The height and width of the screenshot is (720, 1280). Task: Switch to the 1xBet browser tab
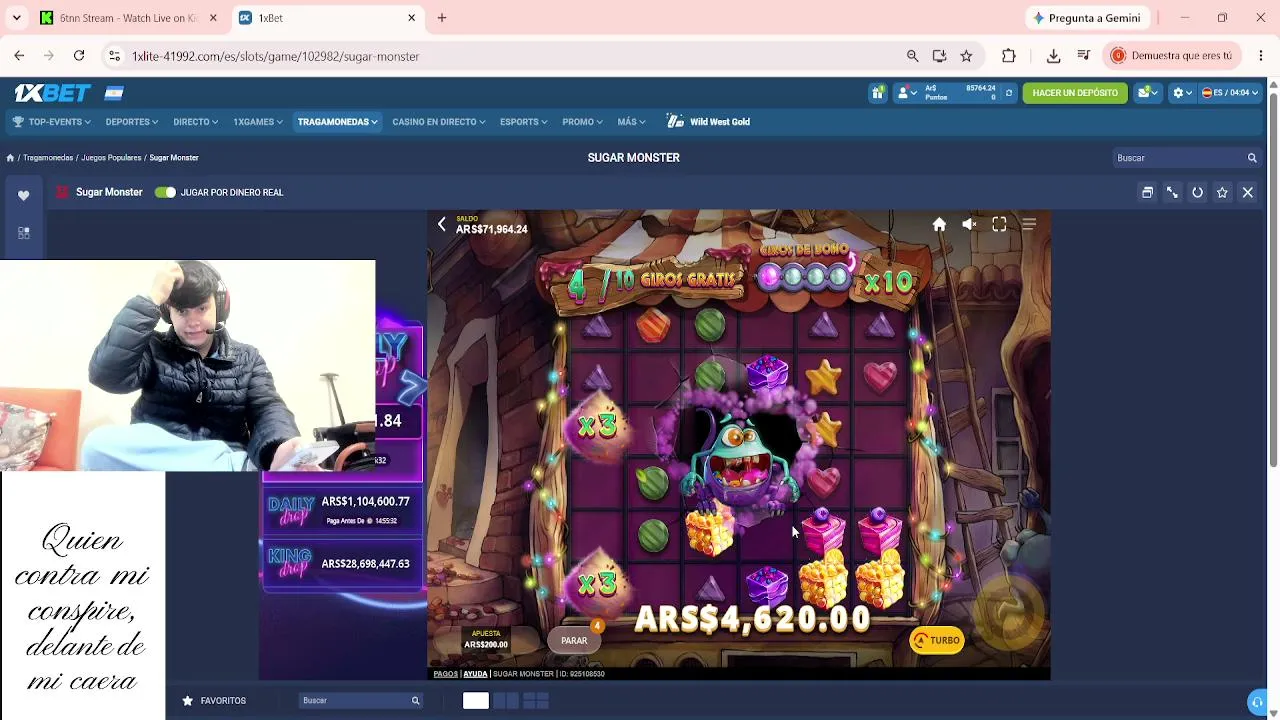pyautogui.click(x=328, y=18)
